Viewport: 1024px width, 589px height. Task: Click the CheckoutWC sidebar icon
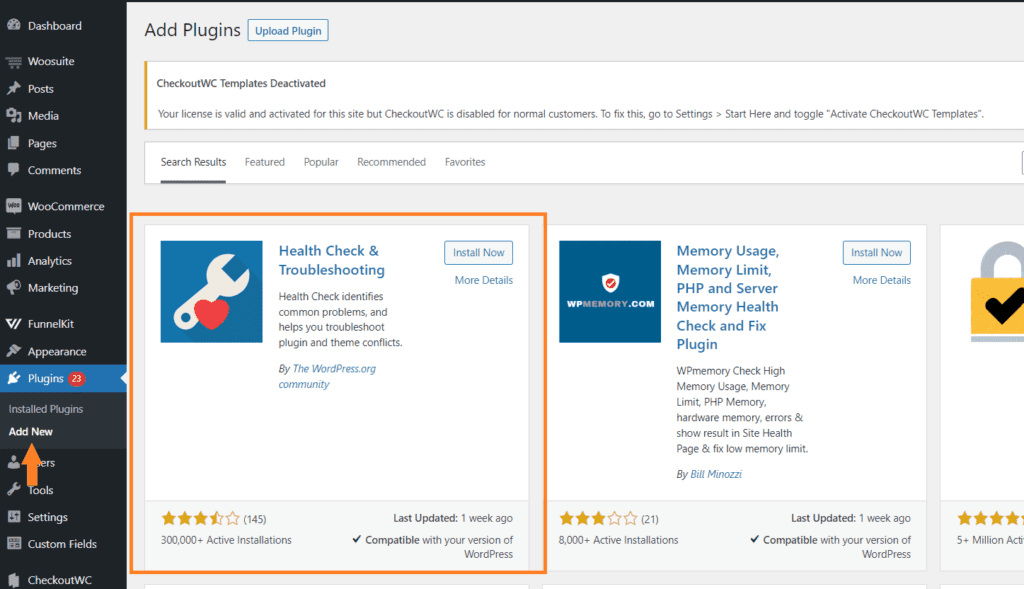pos(14,579)
